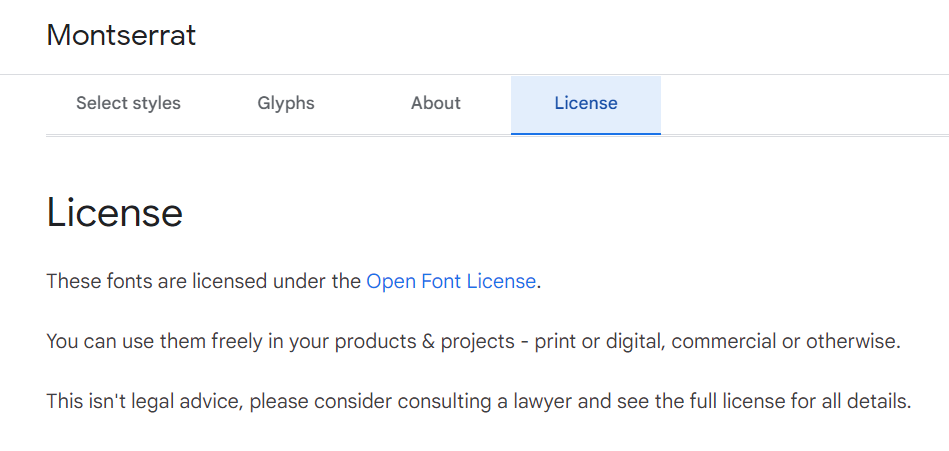949x451 pixels.
Task: Click the 'This isn't legal advice' sentence
Action: (479, 401)
